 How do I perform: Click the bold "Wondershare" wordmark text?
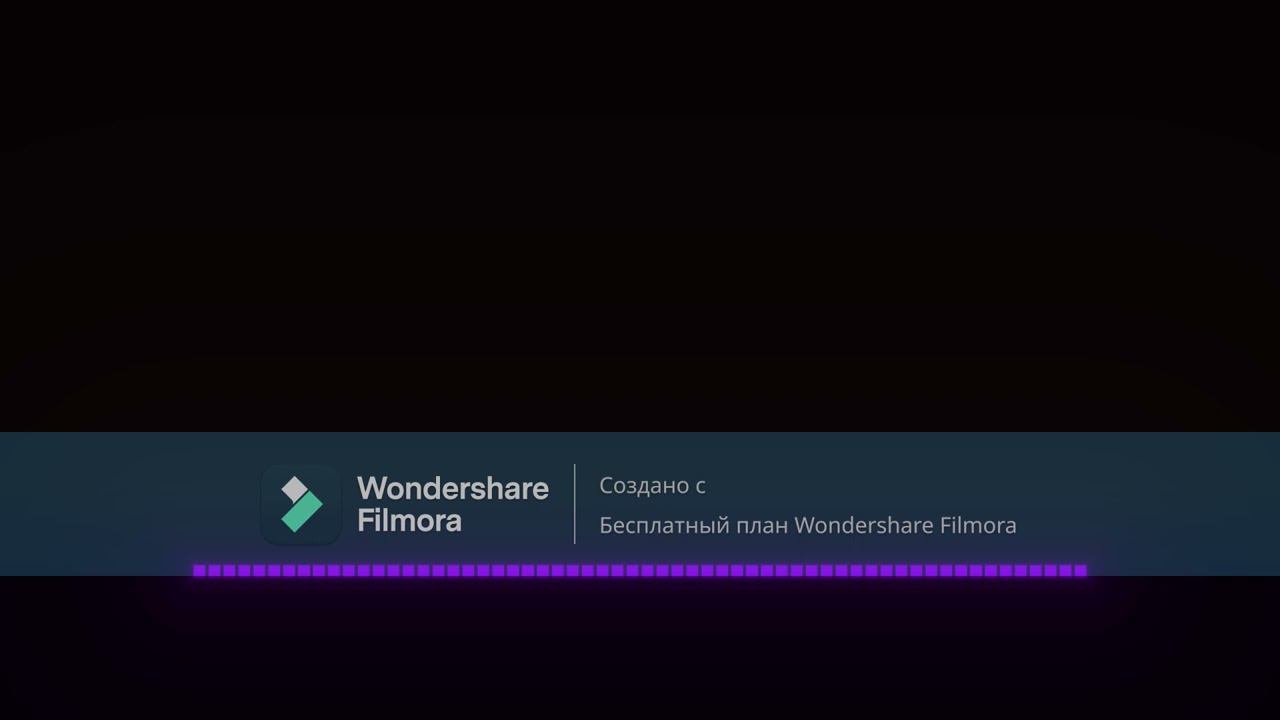[x=453, y=488]
